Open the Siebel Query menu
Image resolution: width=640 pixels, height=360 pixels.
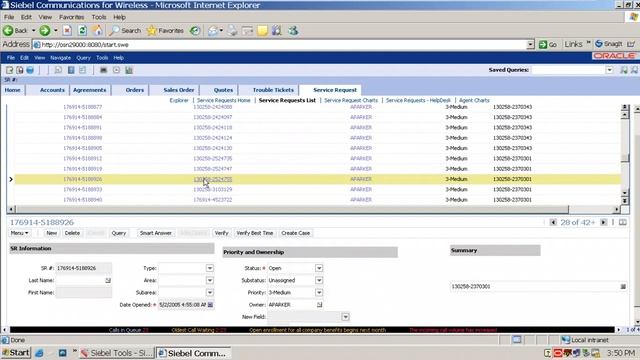[x=83, y=58]
